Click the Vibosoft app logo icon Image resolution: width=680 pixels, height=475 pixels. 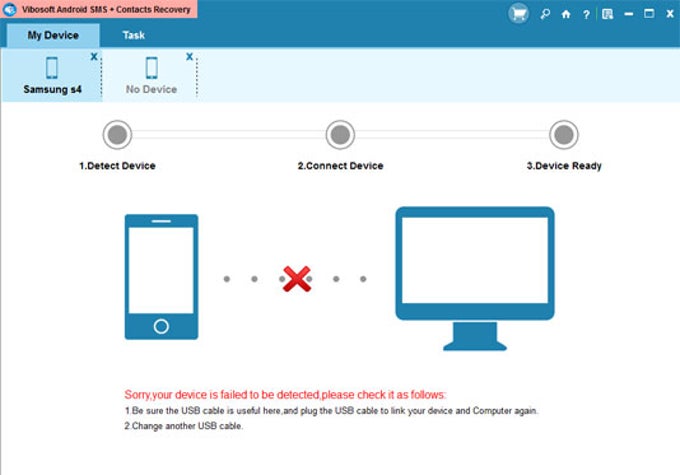10,9
